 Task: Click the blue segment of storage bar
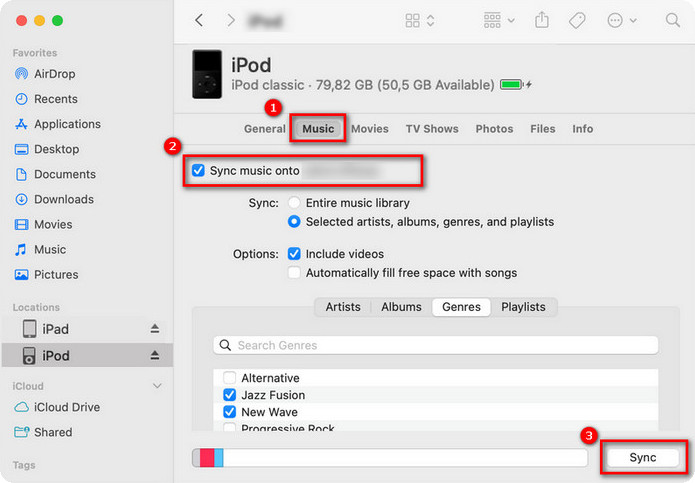click(219, 458)
